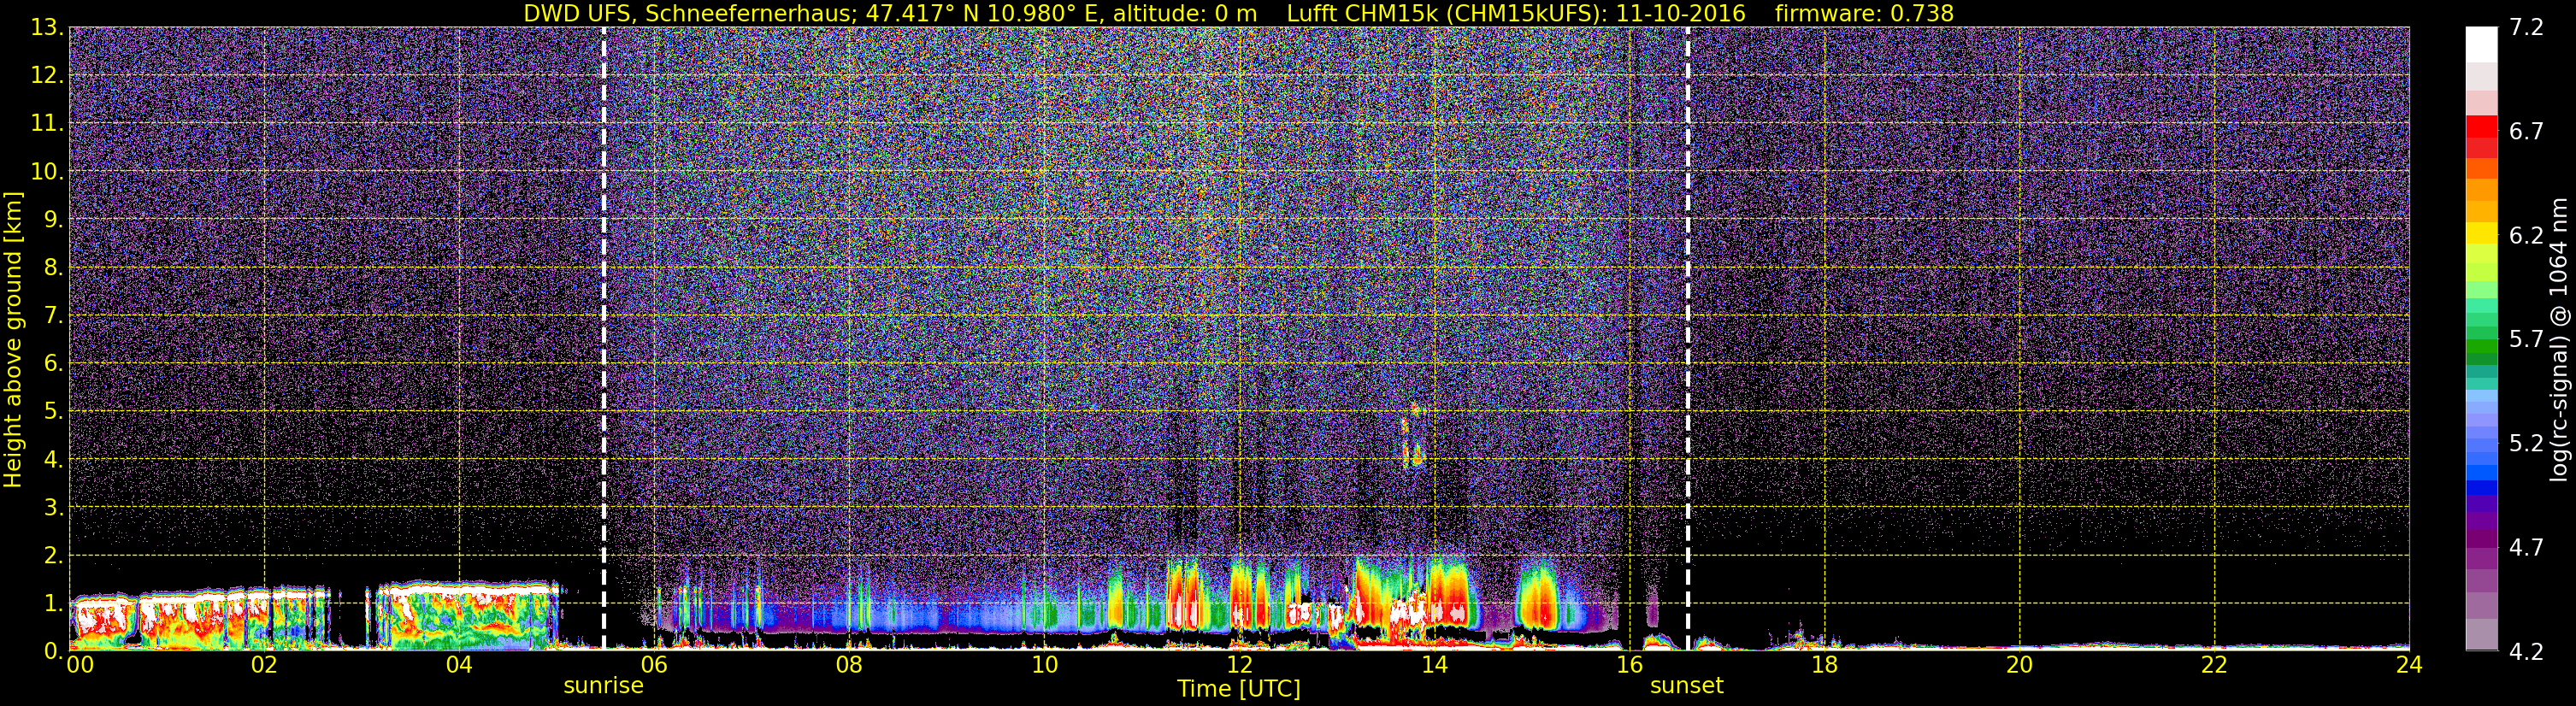This screenshot has width=2576, height=706.
Task: Click the height tick label '11.'
Action: [x=47, y=124]
